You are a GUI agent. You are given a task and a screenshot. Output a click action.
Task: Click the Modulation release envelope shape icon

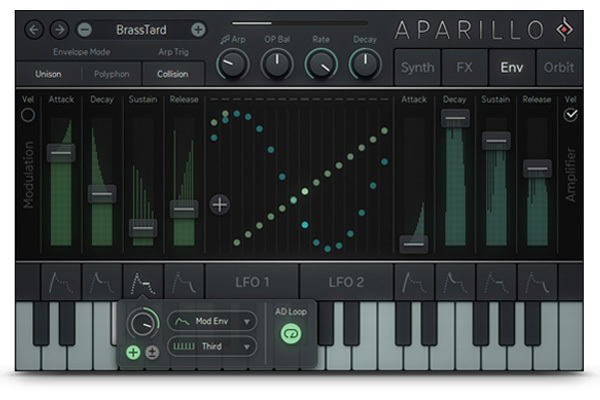coord(184,282)
